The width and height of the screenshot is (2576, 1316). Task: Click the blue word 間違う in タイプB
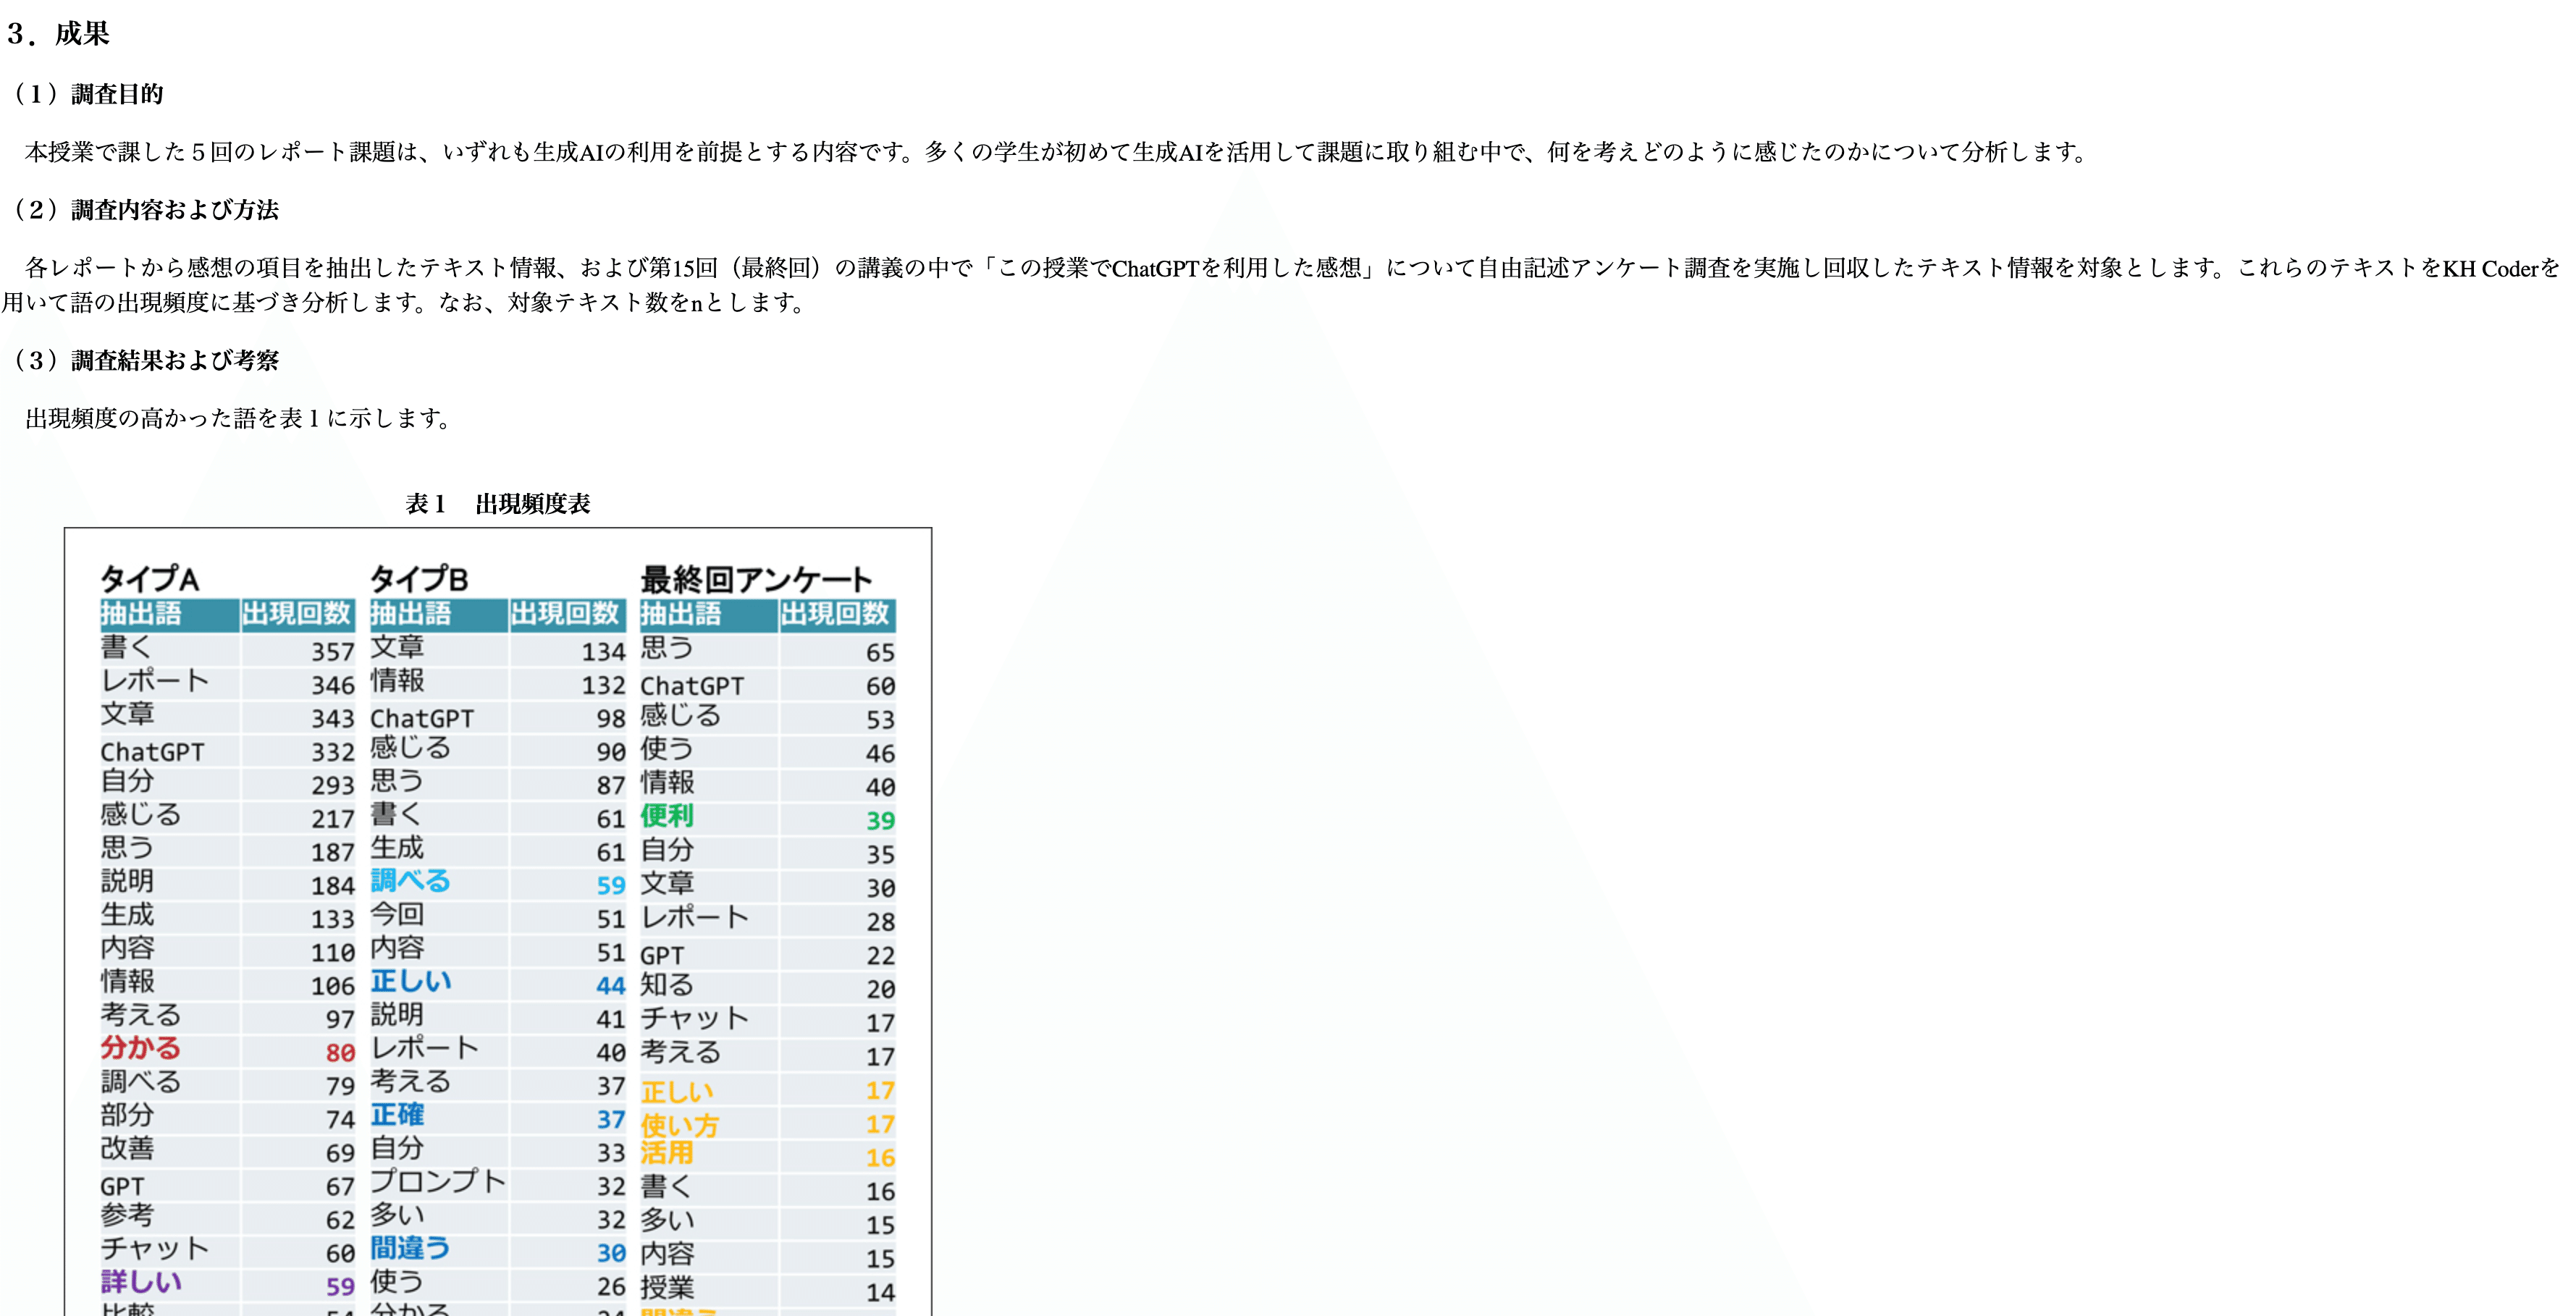(410, 1248)
